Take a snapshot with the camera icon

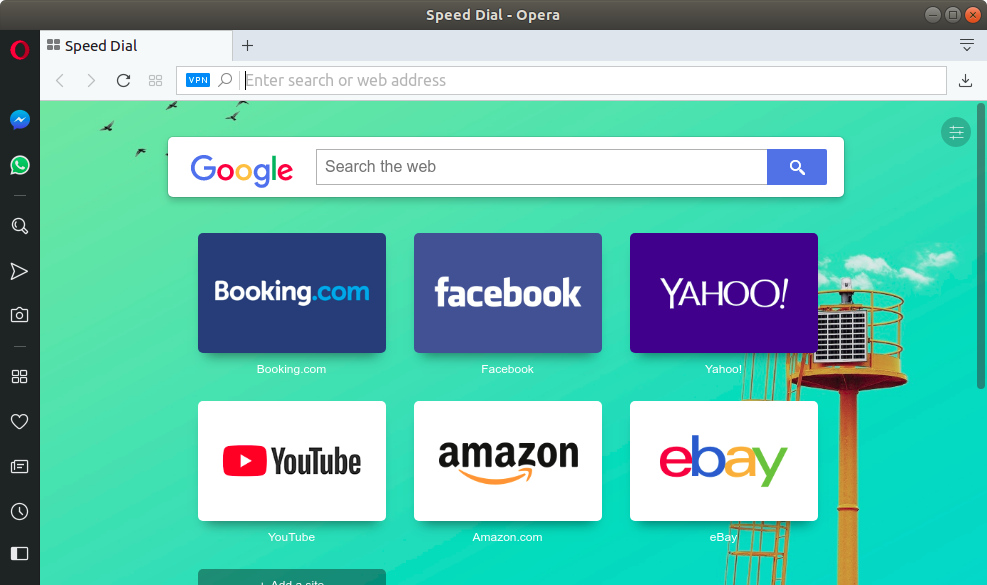coord(20,315)
